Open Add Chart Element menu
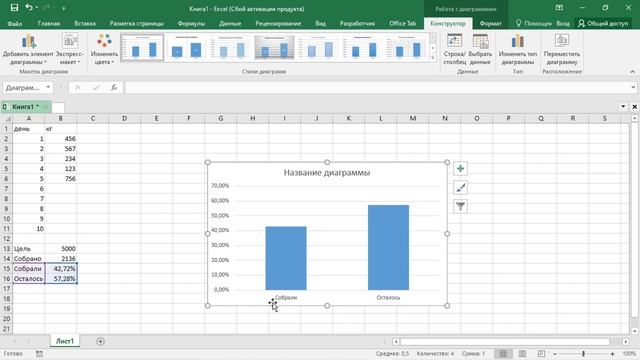This screenshot has width=640, height=360. click(x=28, y=49)
